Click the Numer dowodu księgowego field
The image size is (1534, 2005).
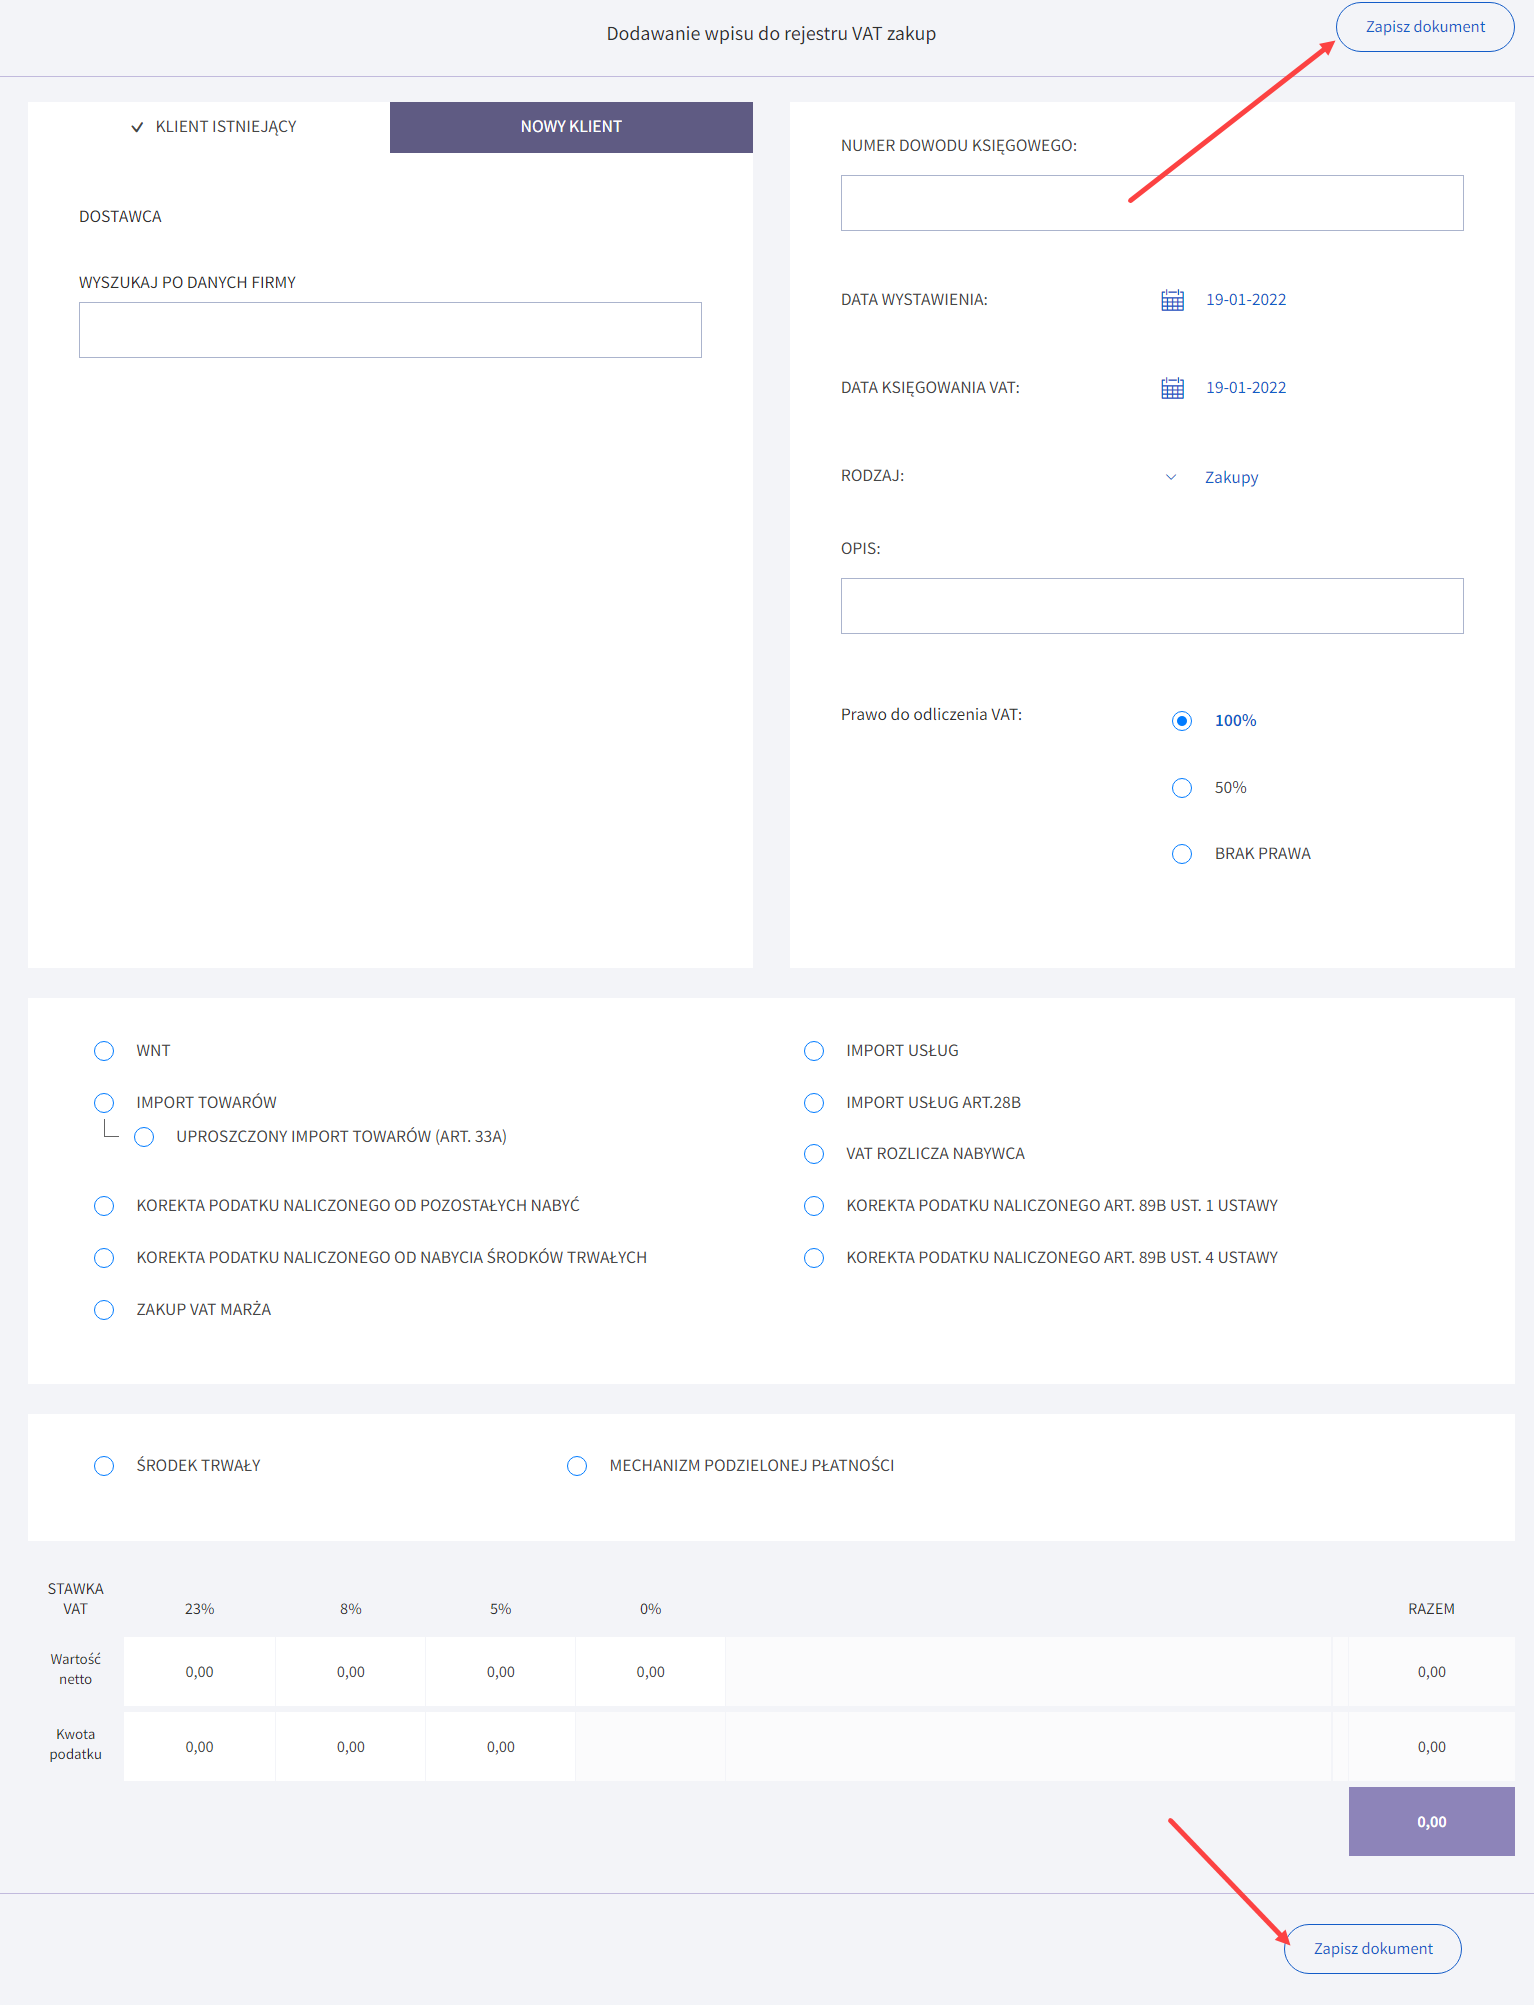tap(1152, 203)
